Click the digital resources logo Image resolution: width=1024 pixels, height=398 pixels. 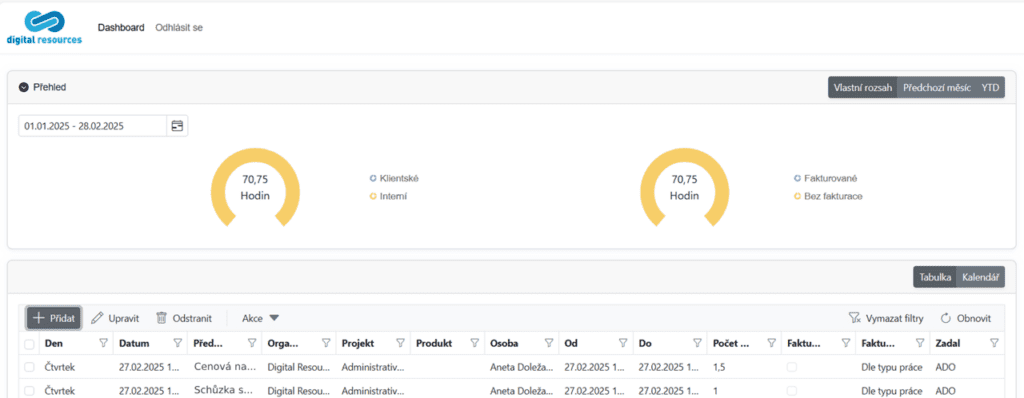44,27
